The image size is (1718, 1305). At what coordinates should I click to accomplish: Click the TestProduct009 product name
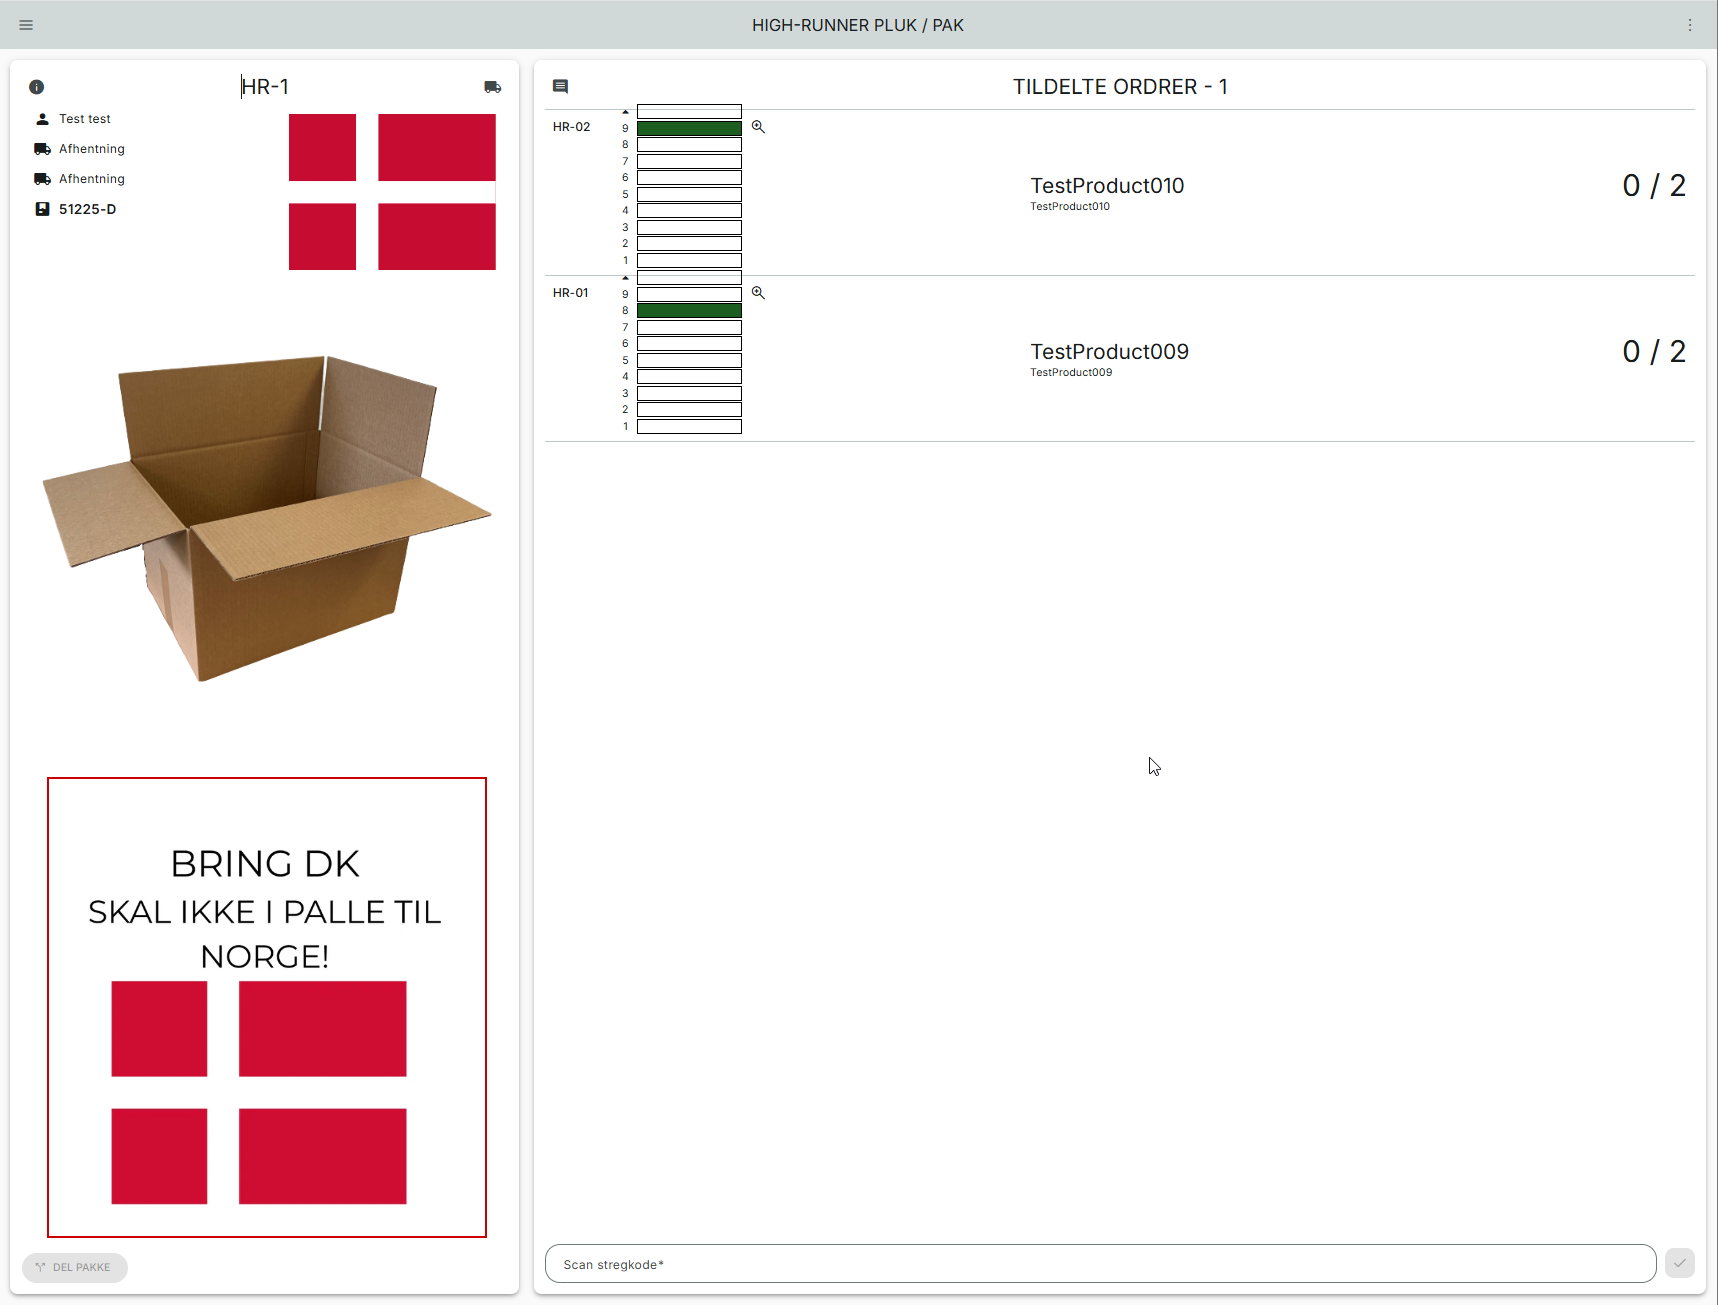pyautogui.click(x=1109, y=352)
